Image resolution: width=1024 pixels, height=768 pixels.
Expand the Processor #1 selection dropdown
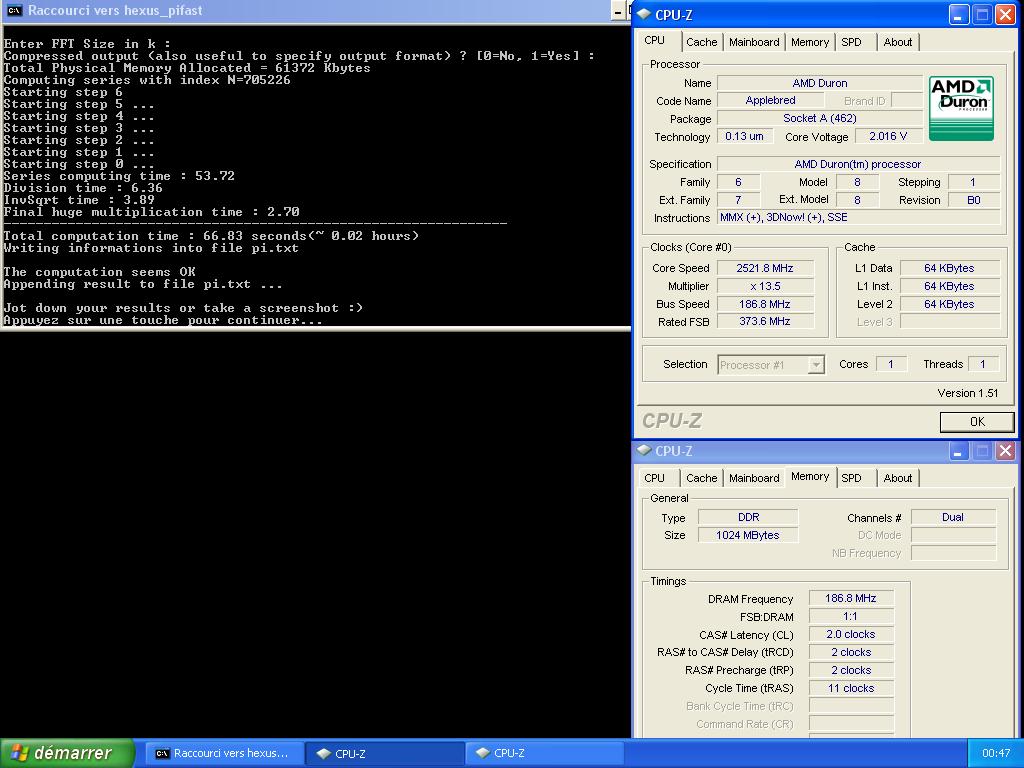pyautogui.click(x=816, y=365)
